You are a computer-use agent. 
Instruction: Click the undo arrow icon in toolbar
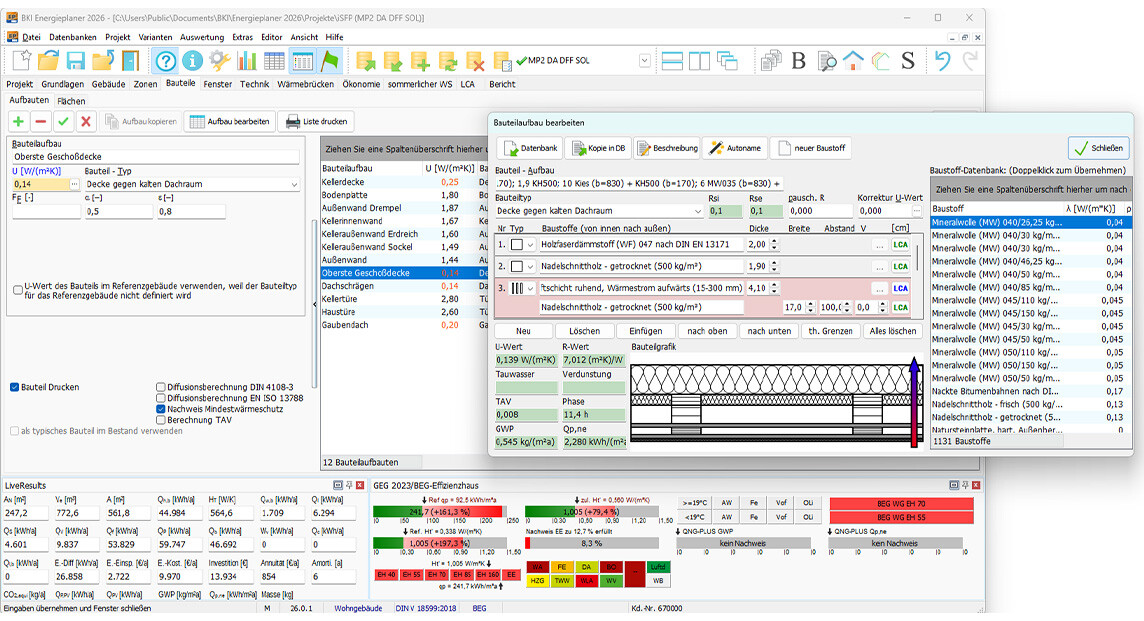click(942, 61)
